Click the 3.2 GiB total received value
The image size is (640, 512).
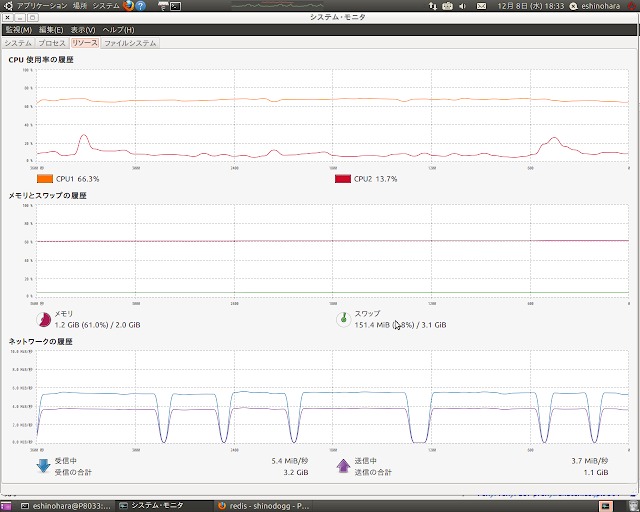296,472
